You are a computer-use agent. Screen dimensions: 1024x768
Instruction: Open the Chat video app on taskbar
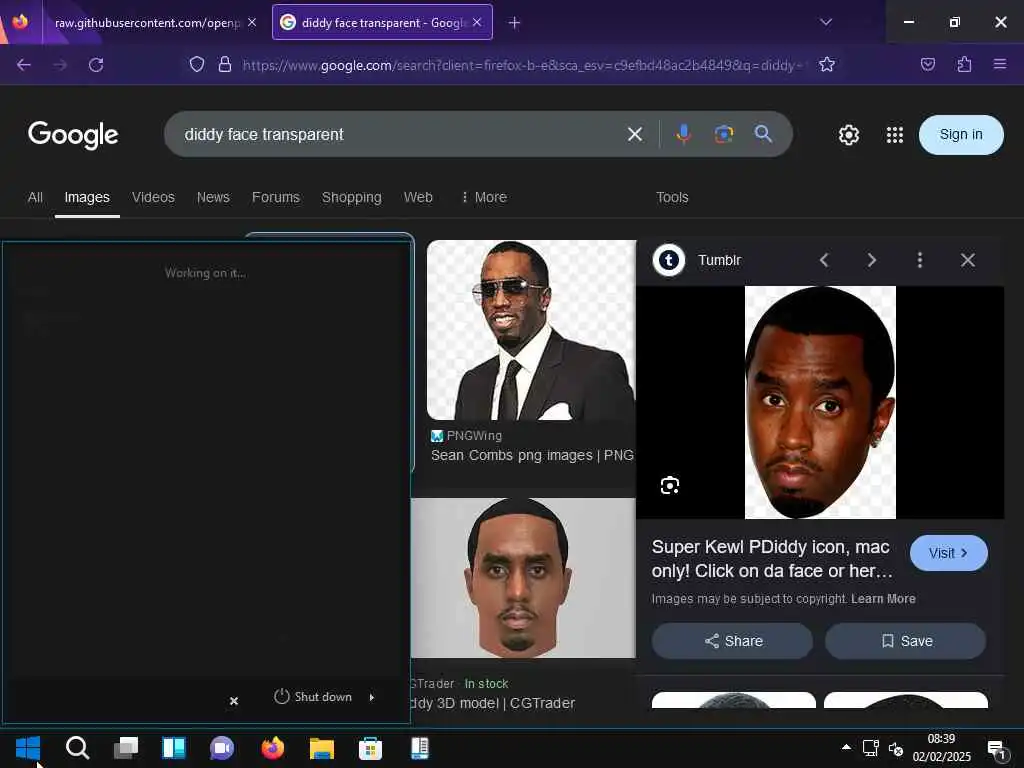(222, 748)
